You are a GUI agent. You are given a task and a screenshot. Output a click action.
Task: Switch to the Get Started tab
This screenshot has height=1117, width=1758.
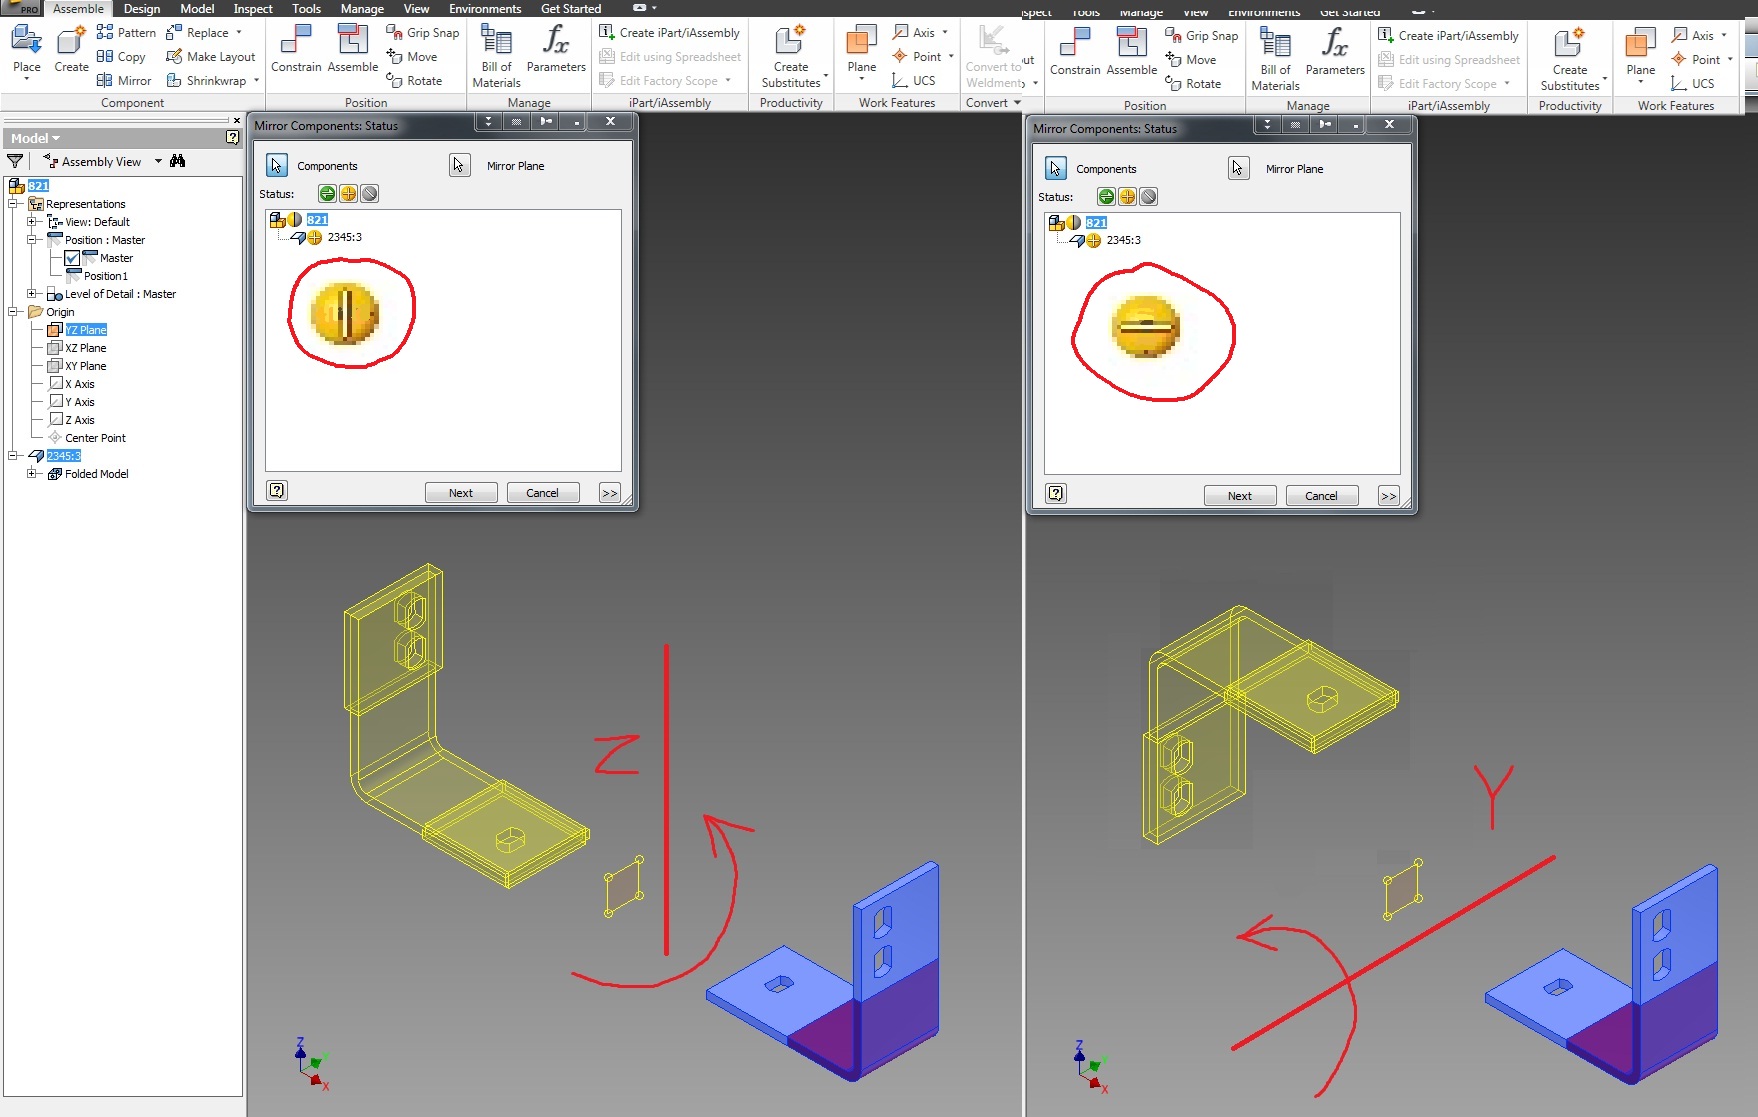[x=570, y=8]
